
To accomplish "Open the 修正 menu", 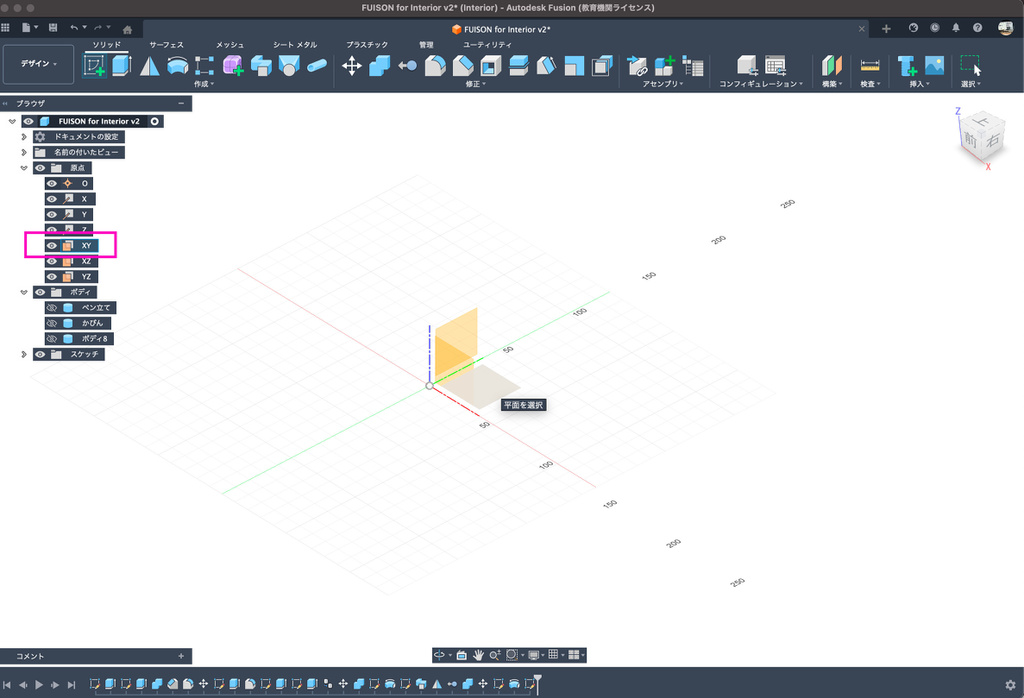I will point(476,84).
